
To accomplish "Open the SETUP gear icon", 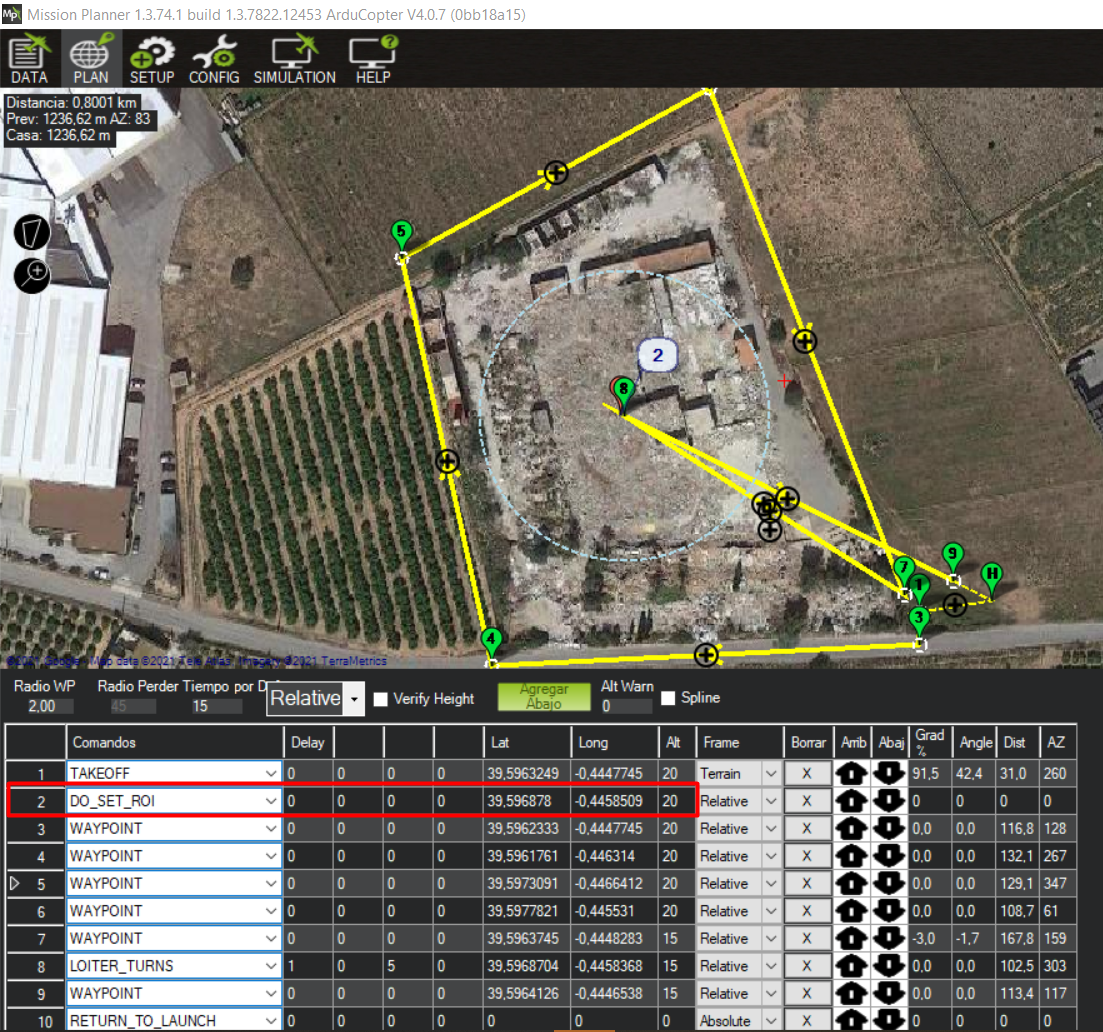I will click(x=152, y=59).
